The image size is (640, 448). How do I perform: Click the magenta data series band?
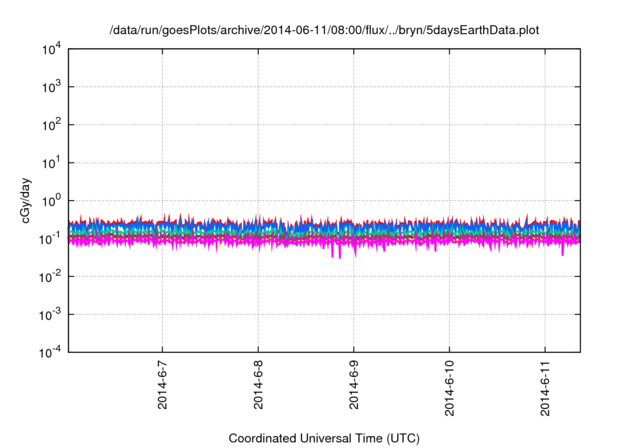[300, 242]
